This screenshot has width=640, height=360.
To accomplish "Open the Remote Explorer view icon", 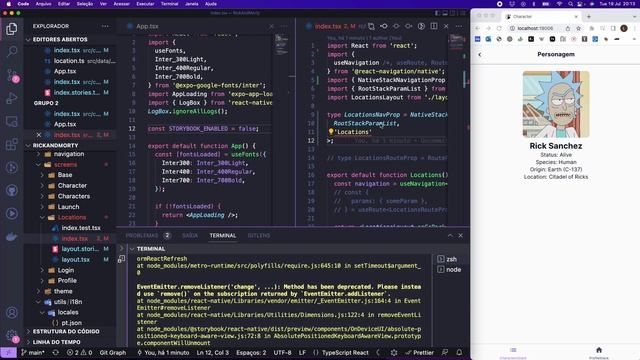I will [x=11, y=121].
